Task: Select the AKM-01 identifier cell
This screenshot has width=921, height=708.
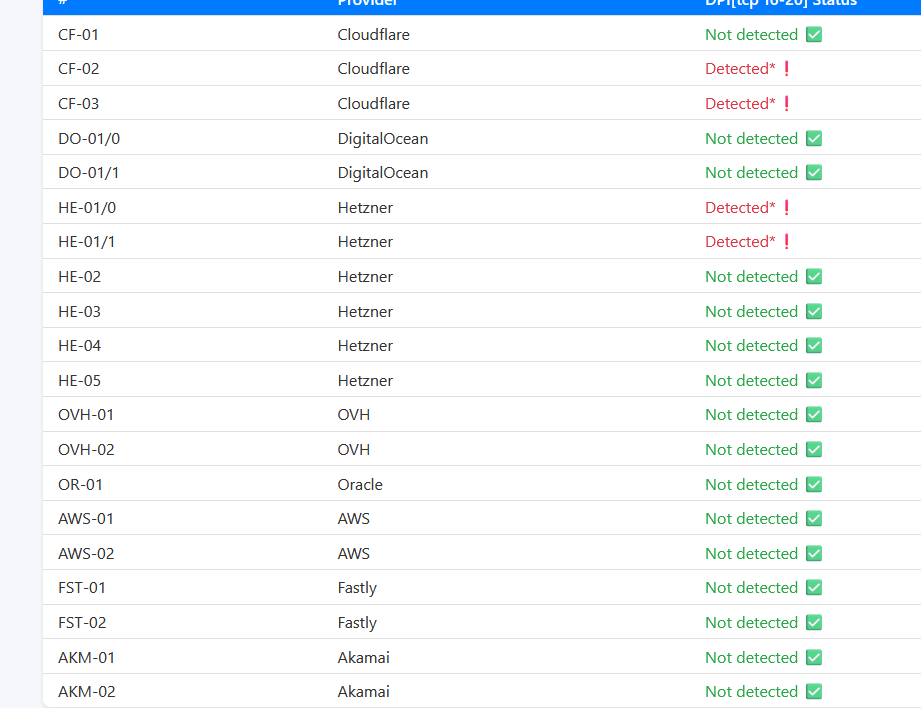Action: click(86, 657)
